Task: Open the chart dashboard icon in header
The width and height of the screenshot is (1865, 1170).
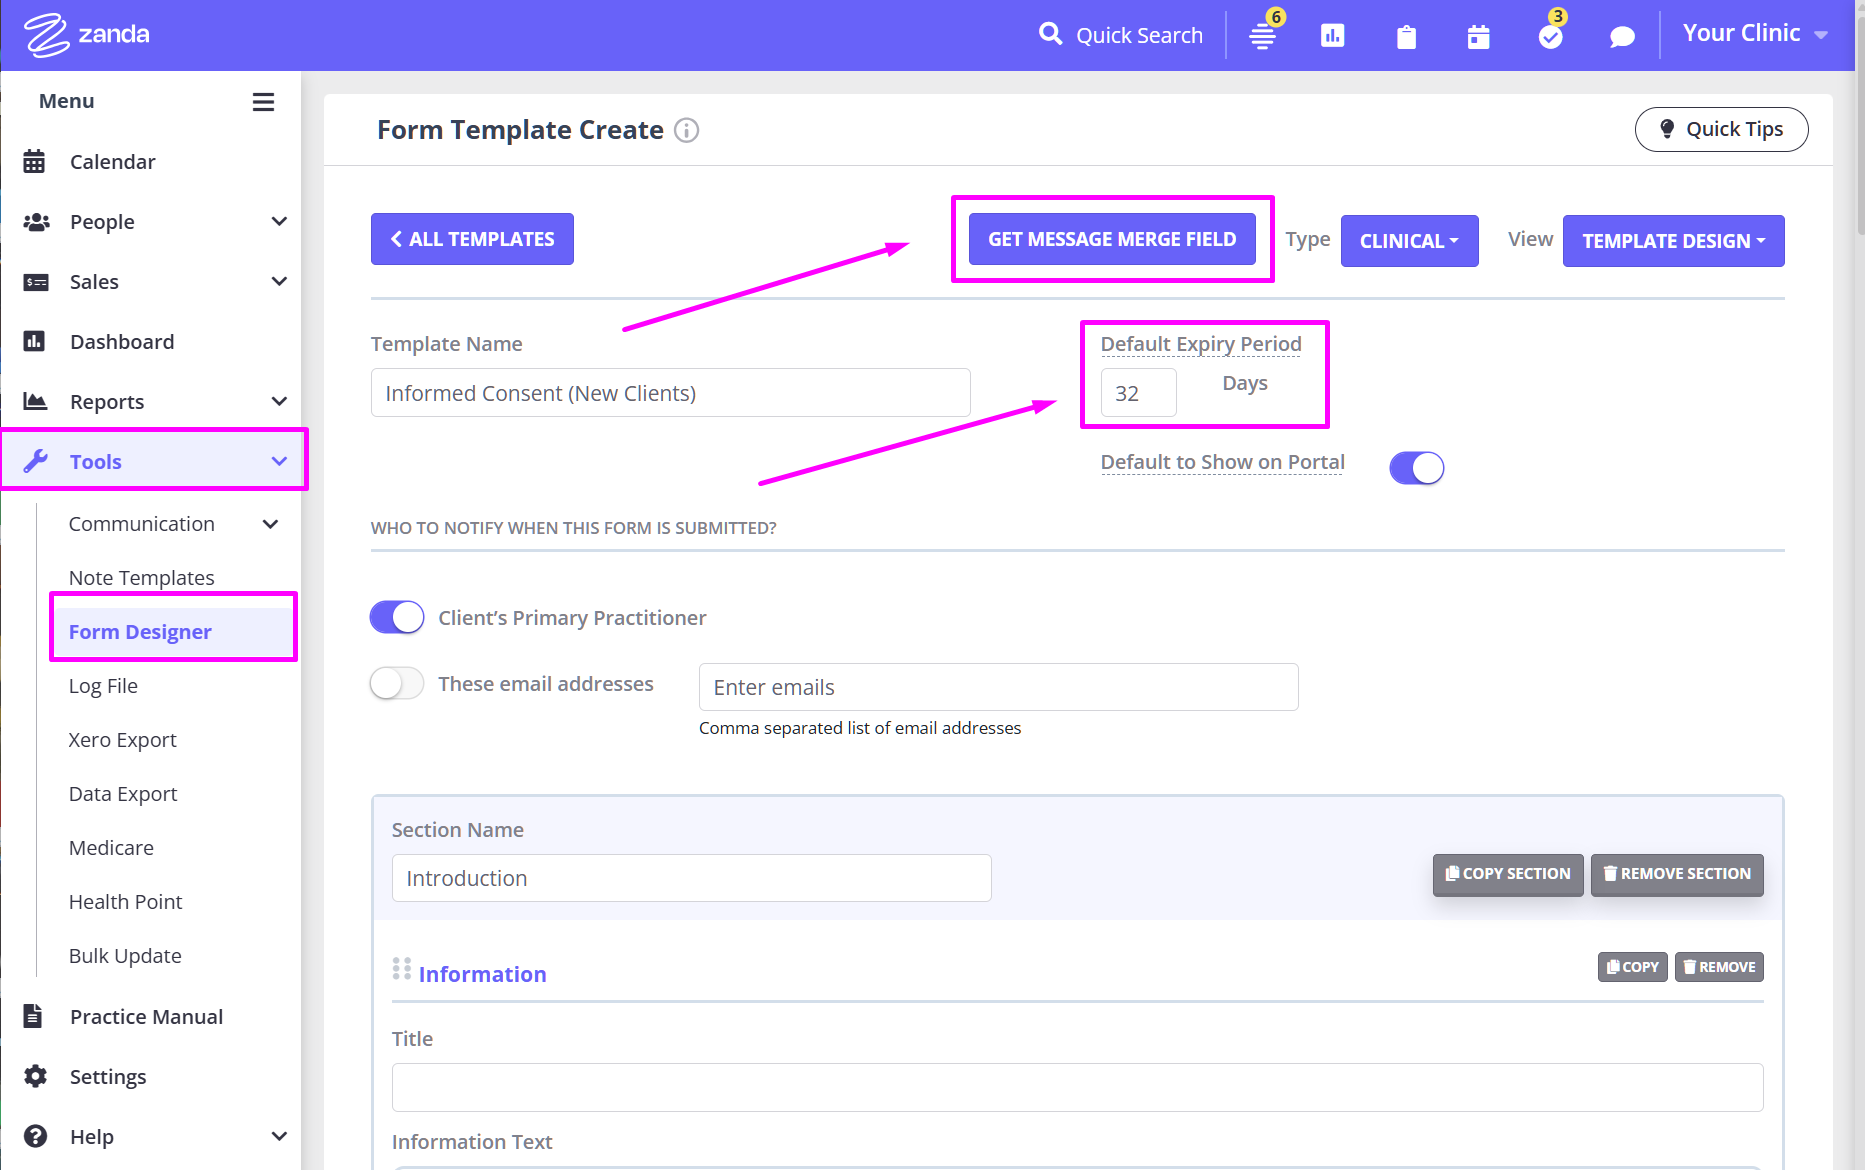Action: [x=1332, y=36]
